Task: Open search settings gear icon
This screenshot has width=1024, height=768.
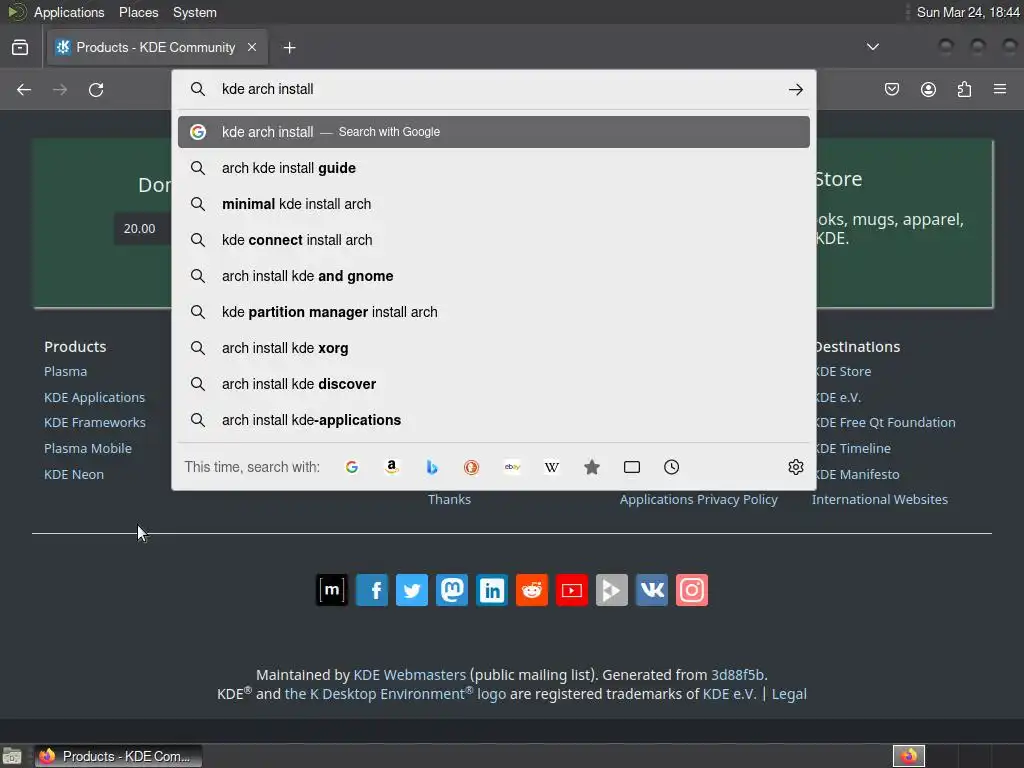Action: (x=795, y=467)
